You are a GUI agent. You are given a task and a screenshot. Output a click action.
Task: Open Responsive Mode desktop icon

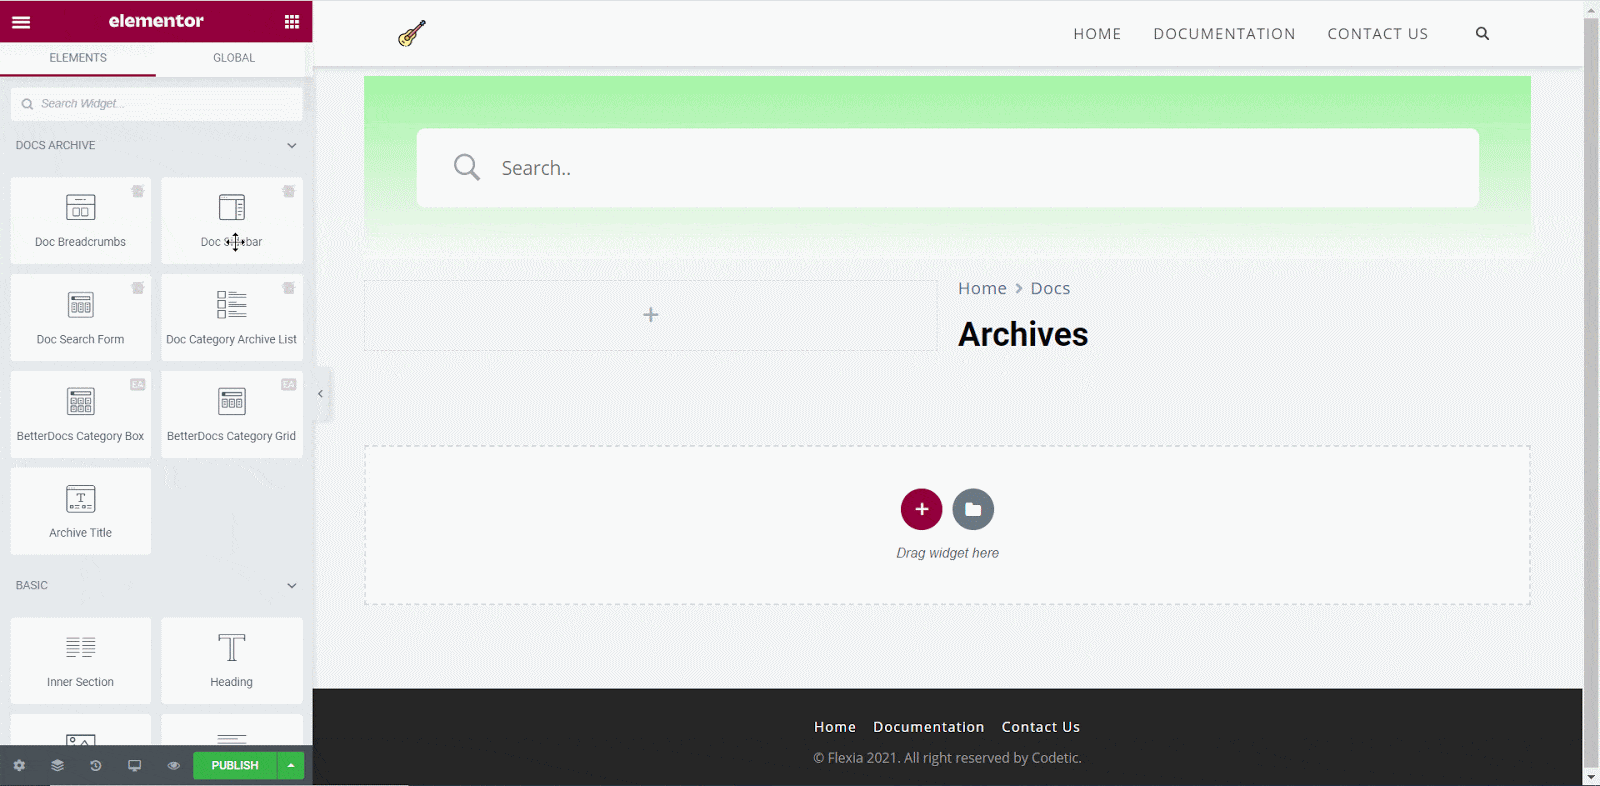click(x=134, y=765)
